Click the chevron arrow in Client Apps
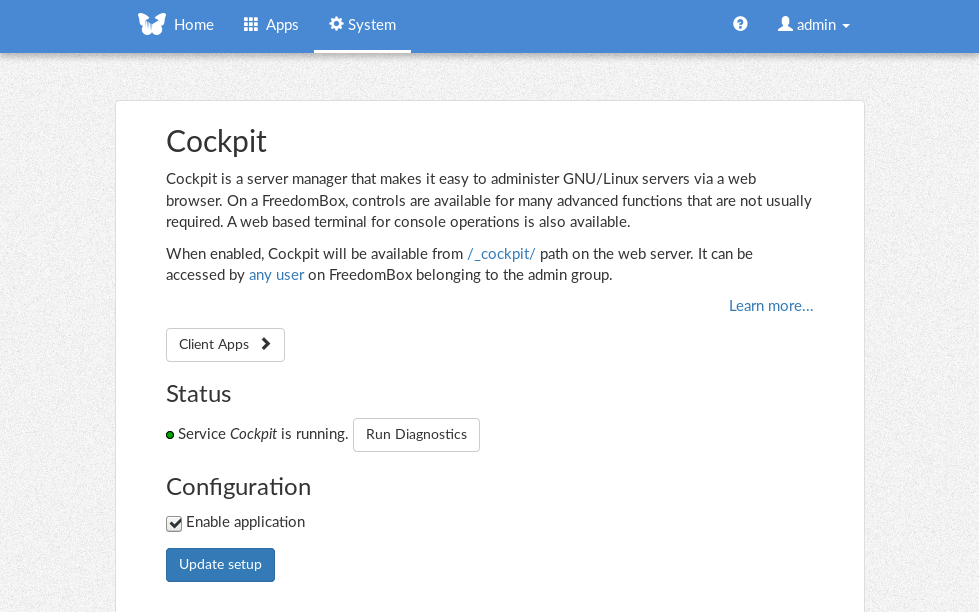979x612 pixels. click(x=266, y=344)
